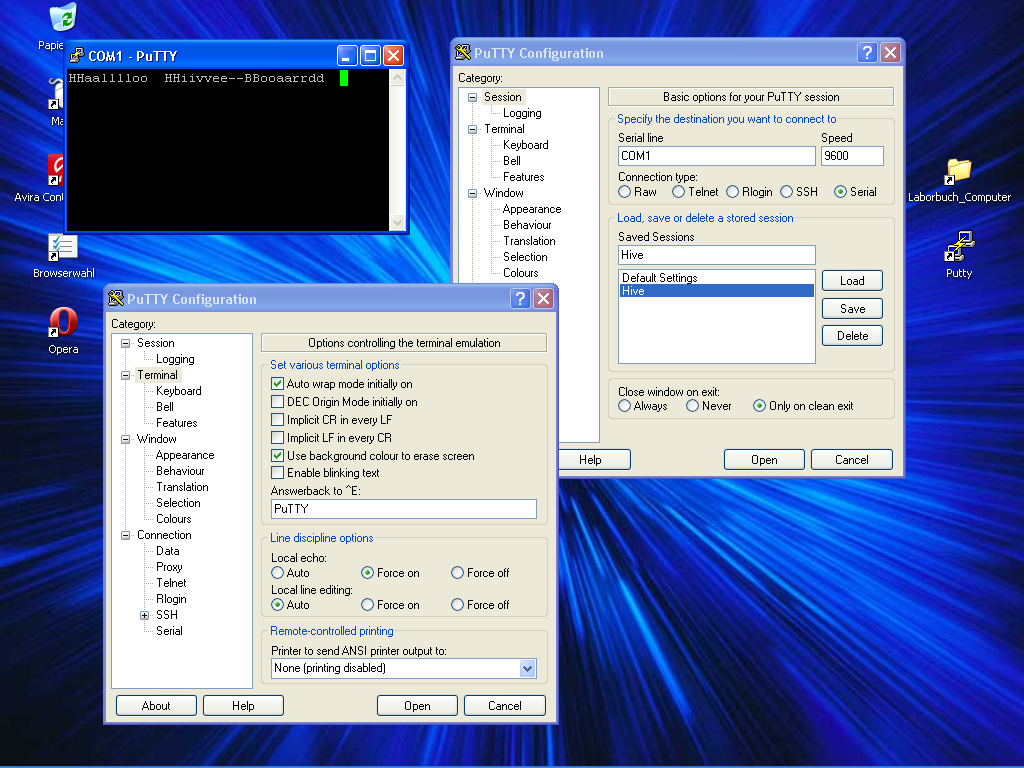Select Proxy in the front category tree
1024x768 pixels.
169,567
